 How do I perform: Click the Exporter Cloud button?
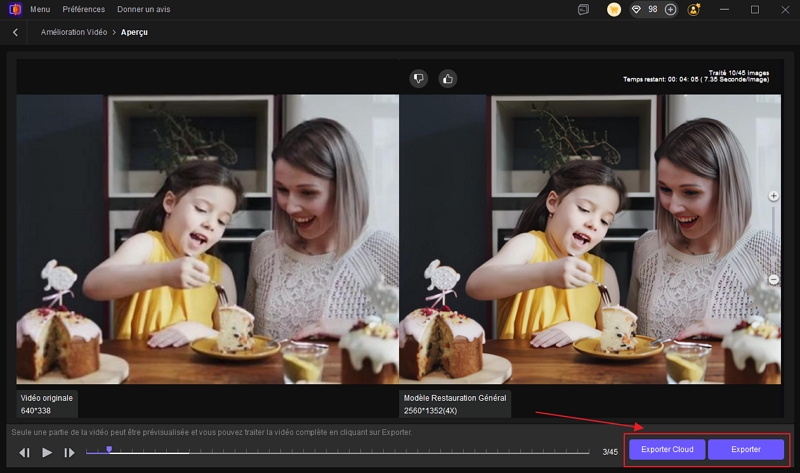(666, 450)
